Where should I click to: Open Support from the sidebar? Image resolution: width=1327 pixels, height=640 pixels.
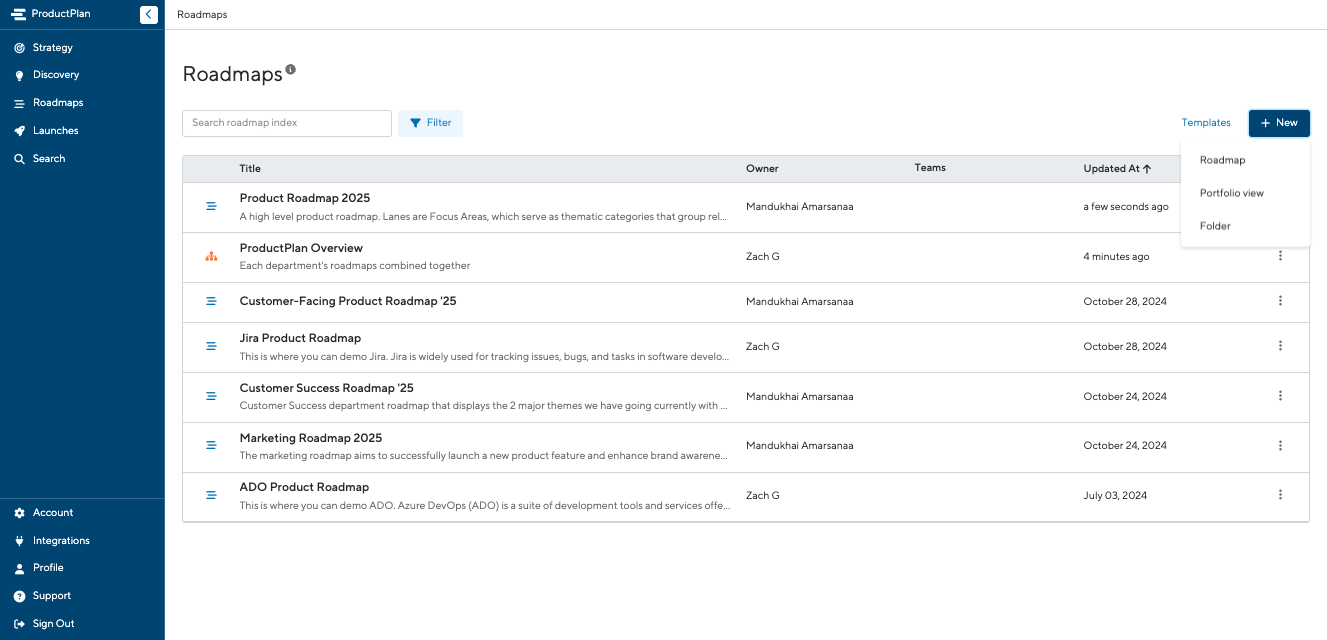51,596
